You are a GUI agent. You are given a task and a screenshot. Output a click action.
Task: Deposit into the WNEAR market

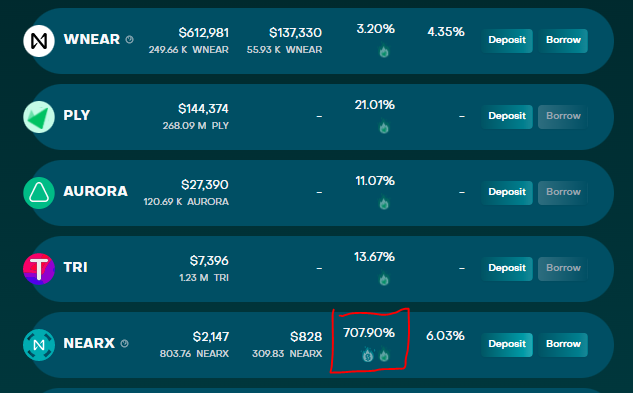[x=507, y=40]
